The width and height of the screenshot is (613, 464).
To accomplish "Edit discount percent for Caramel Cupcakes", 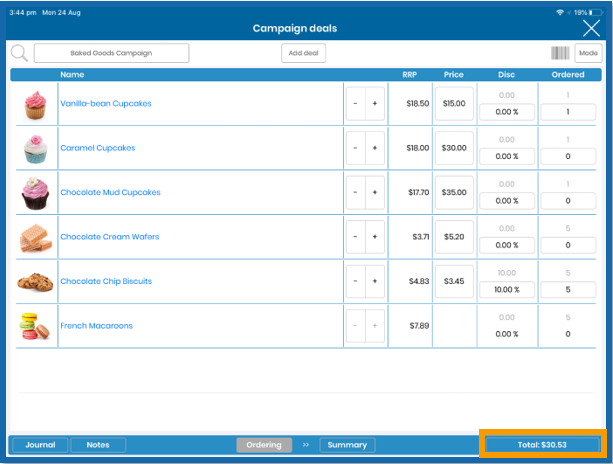I will (x=507, y=156).
